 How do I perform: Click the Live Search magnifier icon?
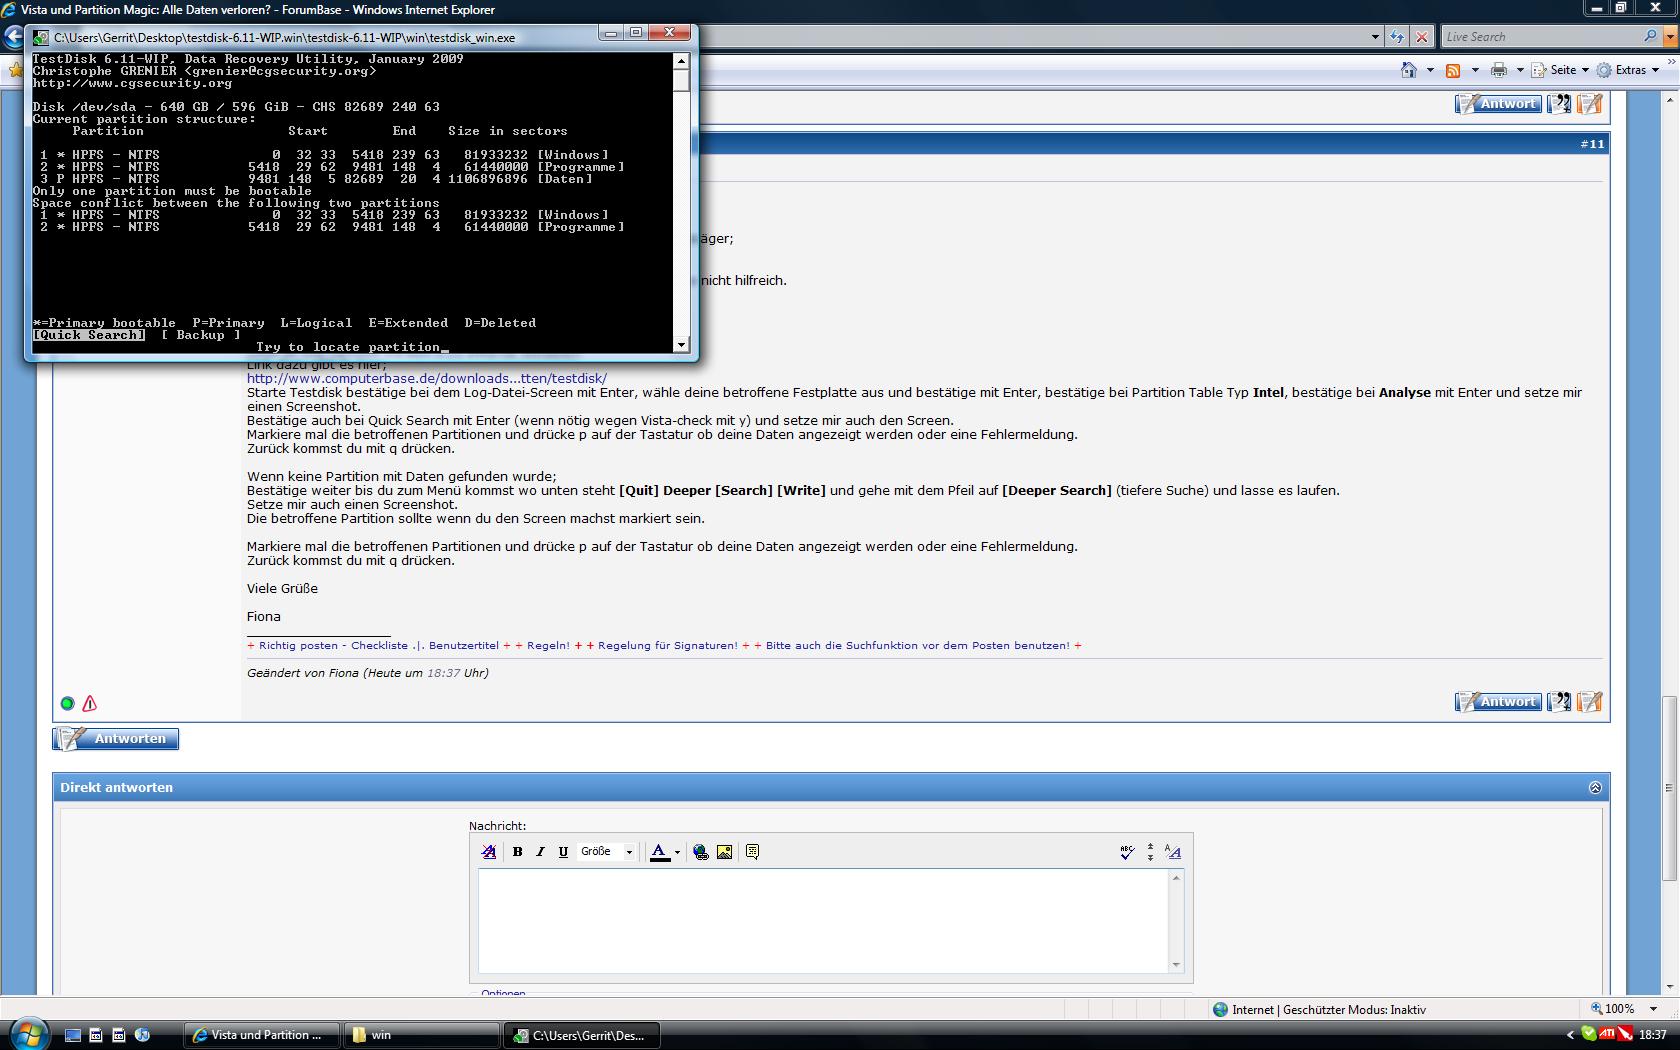pyautogui.click(x=1650, y=37)
